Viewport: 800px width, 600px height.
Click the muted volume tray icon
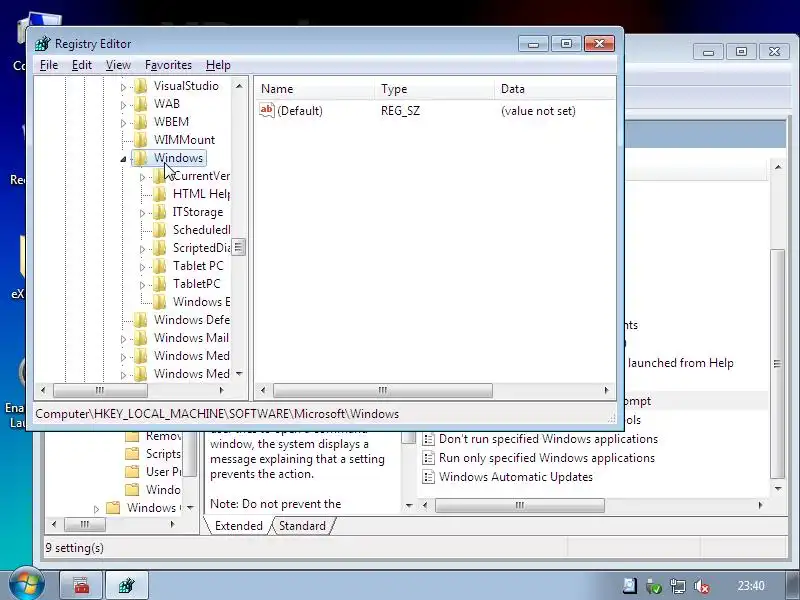[x=702, y=586]
